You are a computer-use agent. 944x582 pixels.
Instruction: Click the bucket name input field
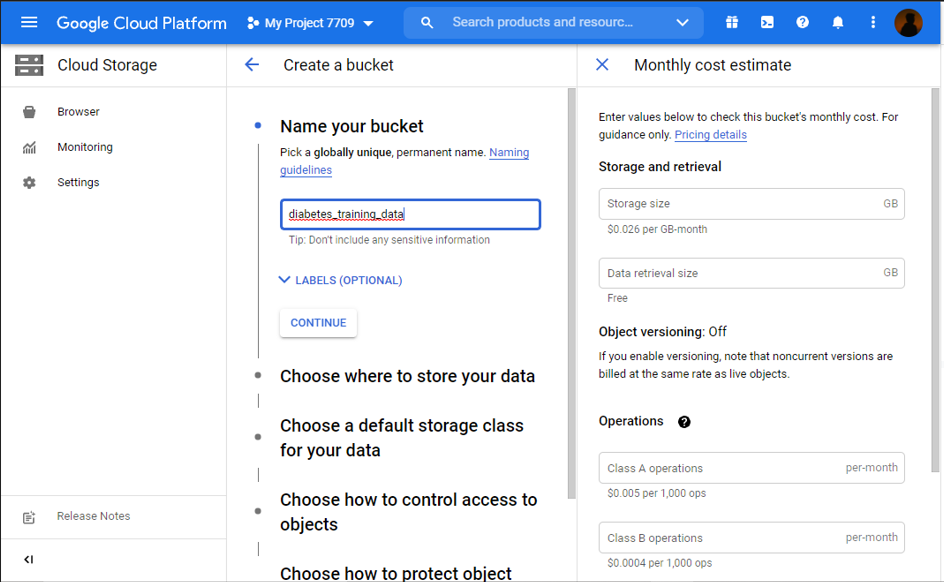point(410,214)
